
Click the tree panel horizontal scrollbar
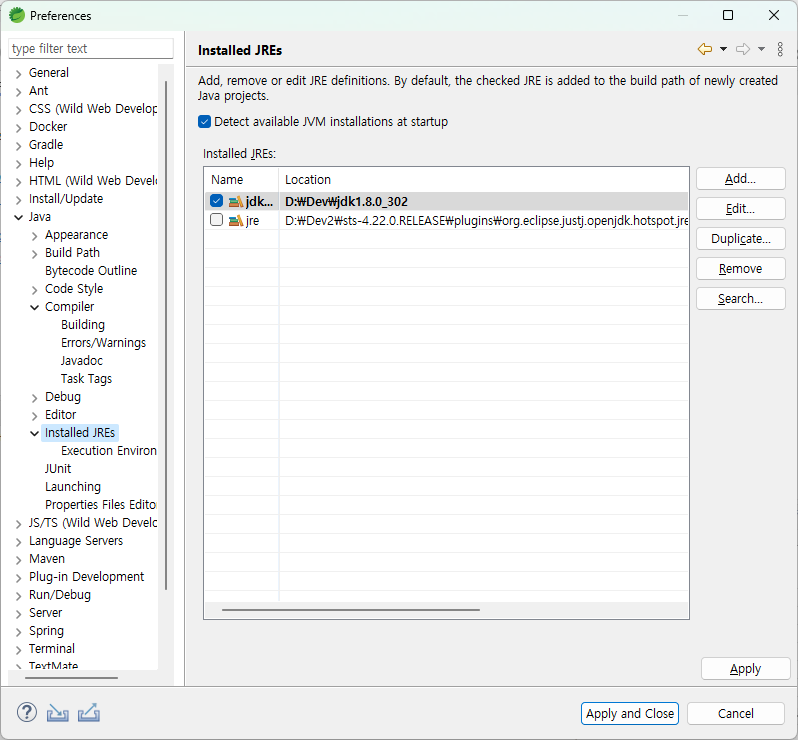[71, 678]
